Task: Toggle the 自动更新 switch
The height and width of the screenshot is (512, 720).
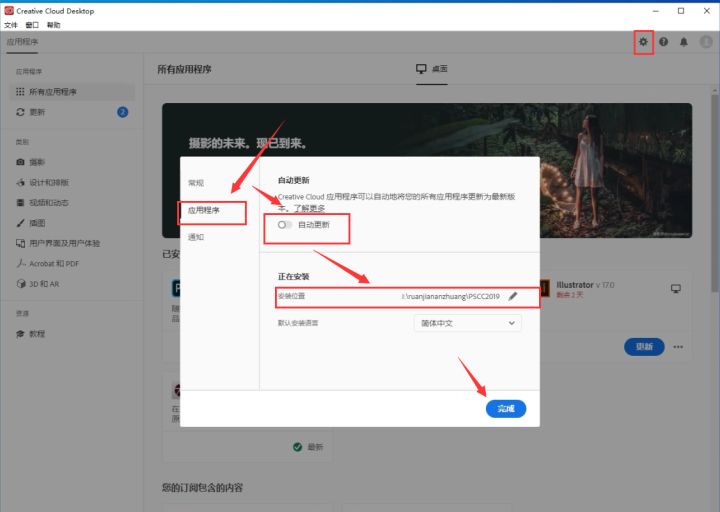Action: 285,225
